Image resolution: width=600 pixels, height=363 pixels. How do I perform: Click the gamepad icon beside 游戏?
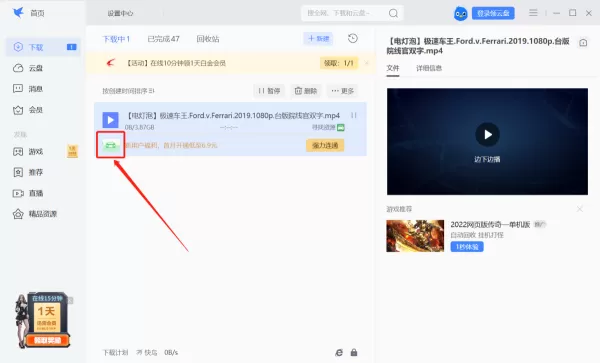[x=18, y=151]
